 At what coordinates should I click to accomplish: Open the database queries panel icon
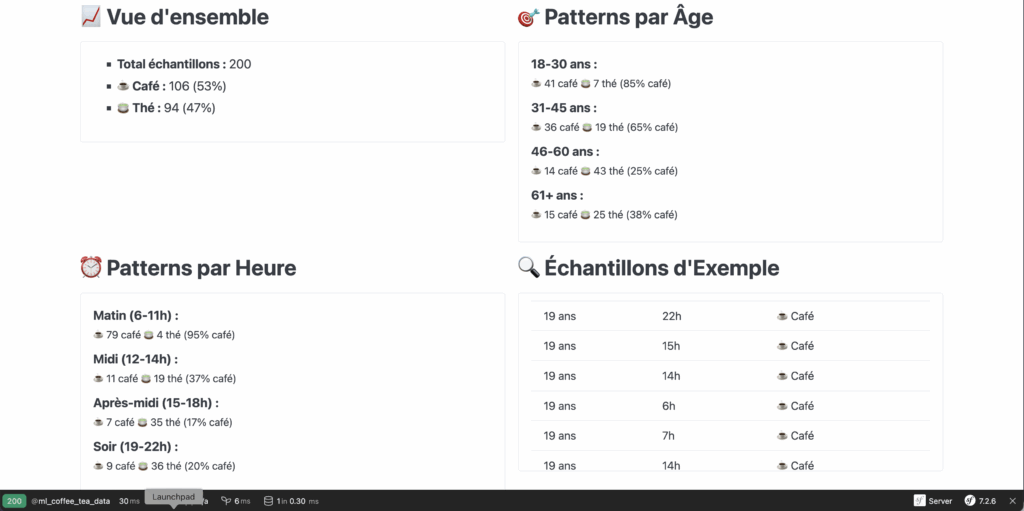pos(268,501)
